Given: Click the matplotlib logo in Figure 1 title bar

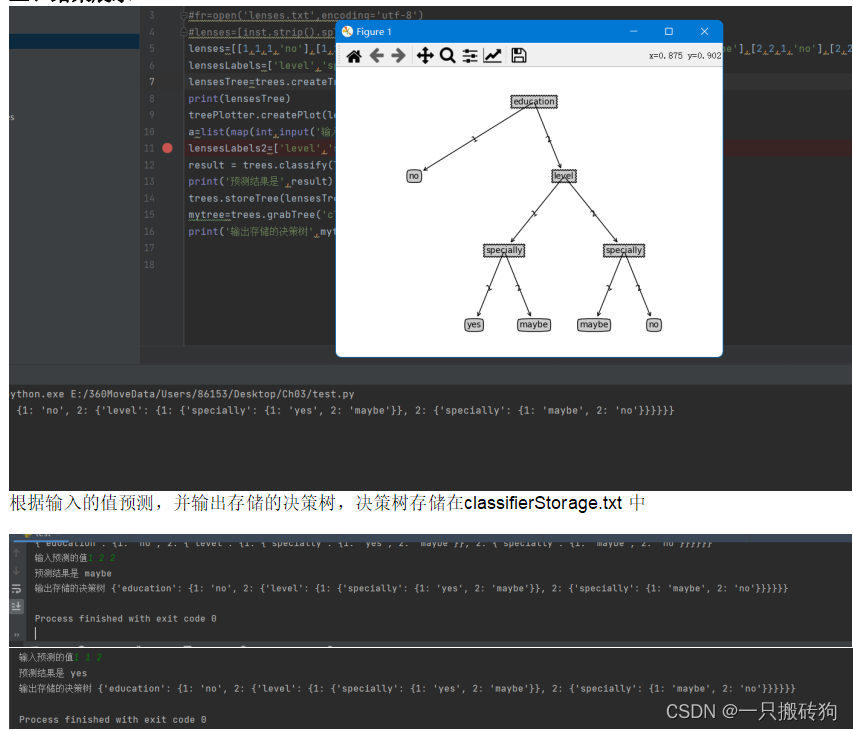Looking at the screenshot, I should (347, 32).
